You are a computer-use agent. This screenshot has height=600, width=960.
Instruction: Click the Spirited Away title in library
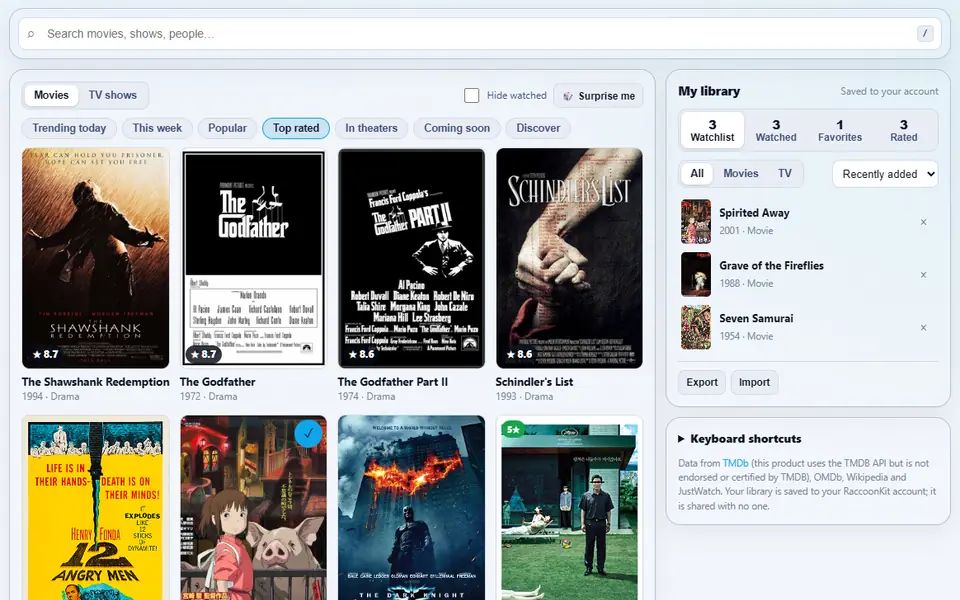pyautogui.click(x=754, y=213)
